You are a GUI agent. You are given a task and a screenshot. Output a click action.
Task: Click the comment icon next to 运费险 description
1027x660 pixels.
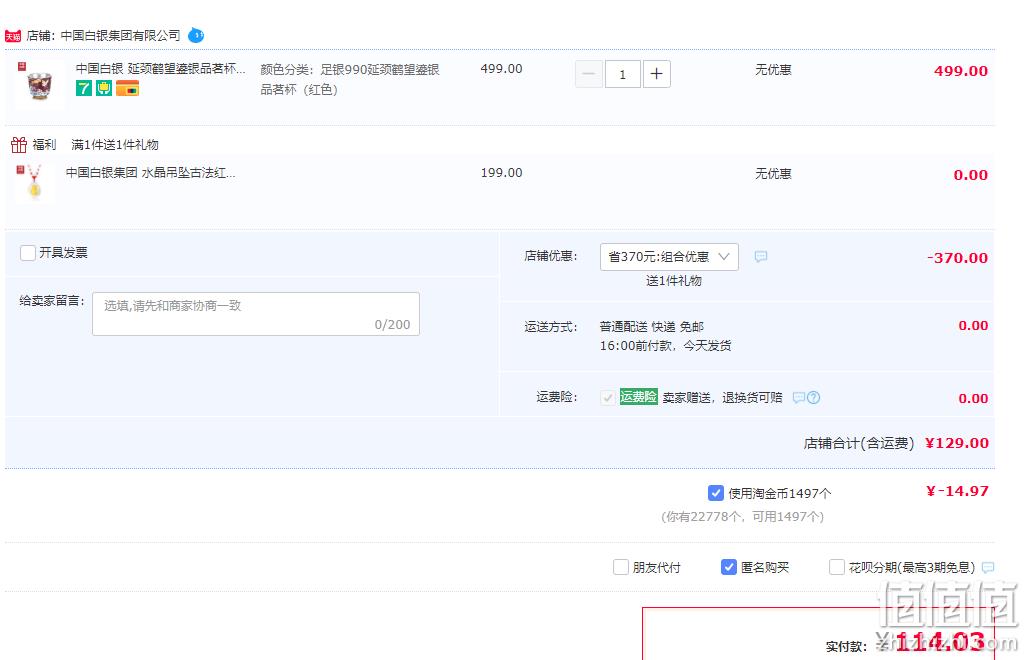[x=798, y=397]
